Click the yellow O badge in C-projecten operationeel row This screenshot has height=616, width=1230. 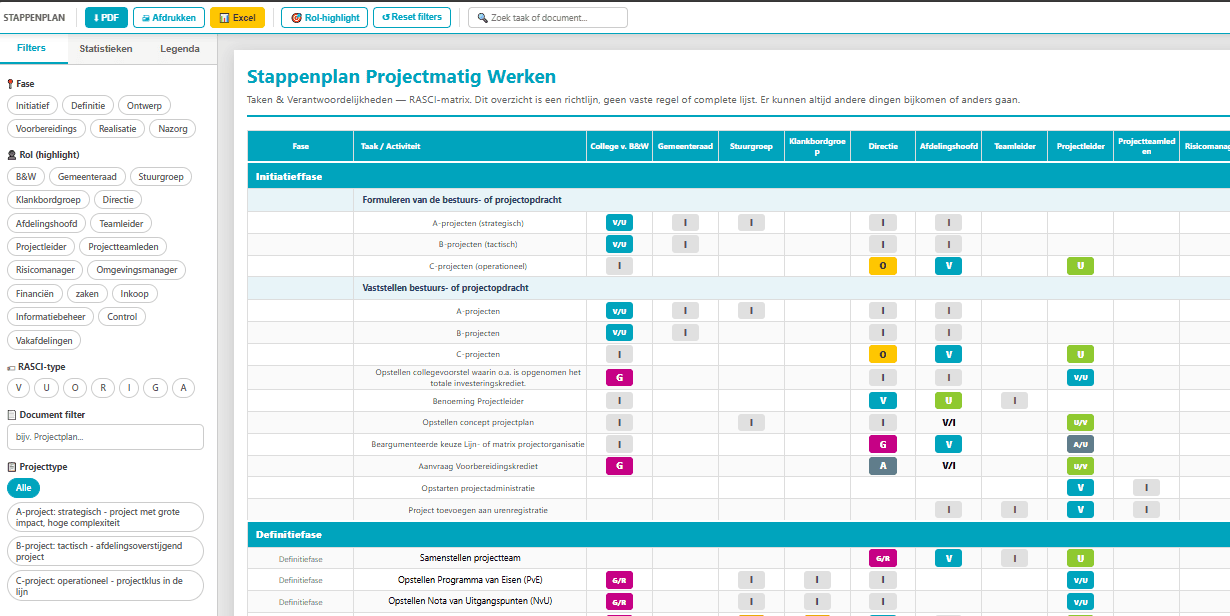coord(882,266)
